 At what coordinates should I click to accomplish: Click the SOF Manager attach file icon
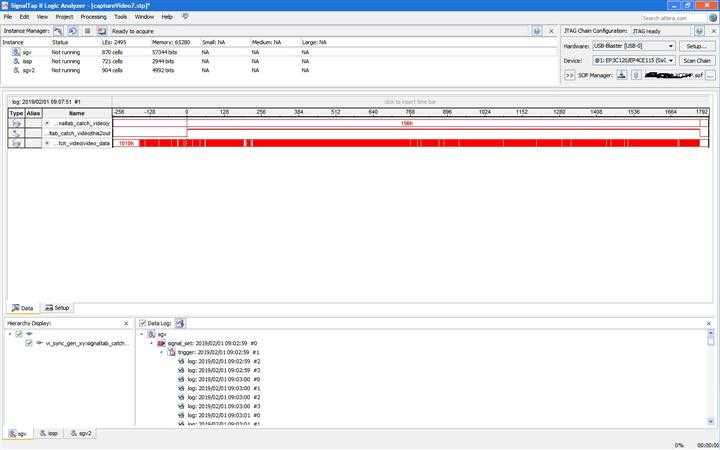coord(636,75)
